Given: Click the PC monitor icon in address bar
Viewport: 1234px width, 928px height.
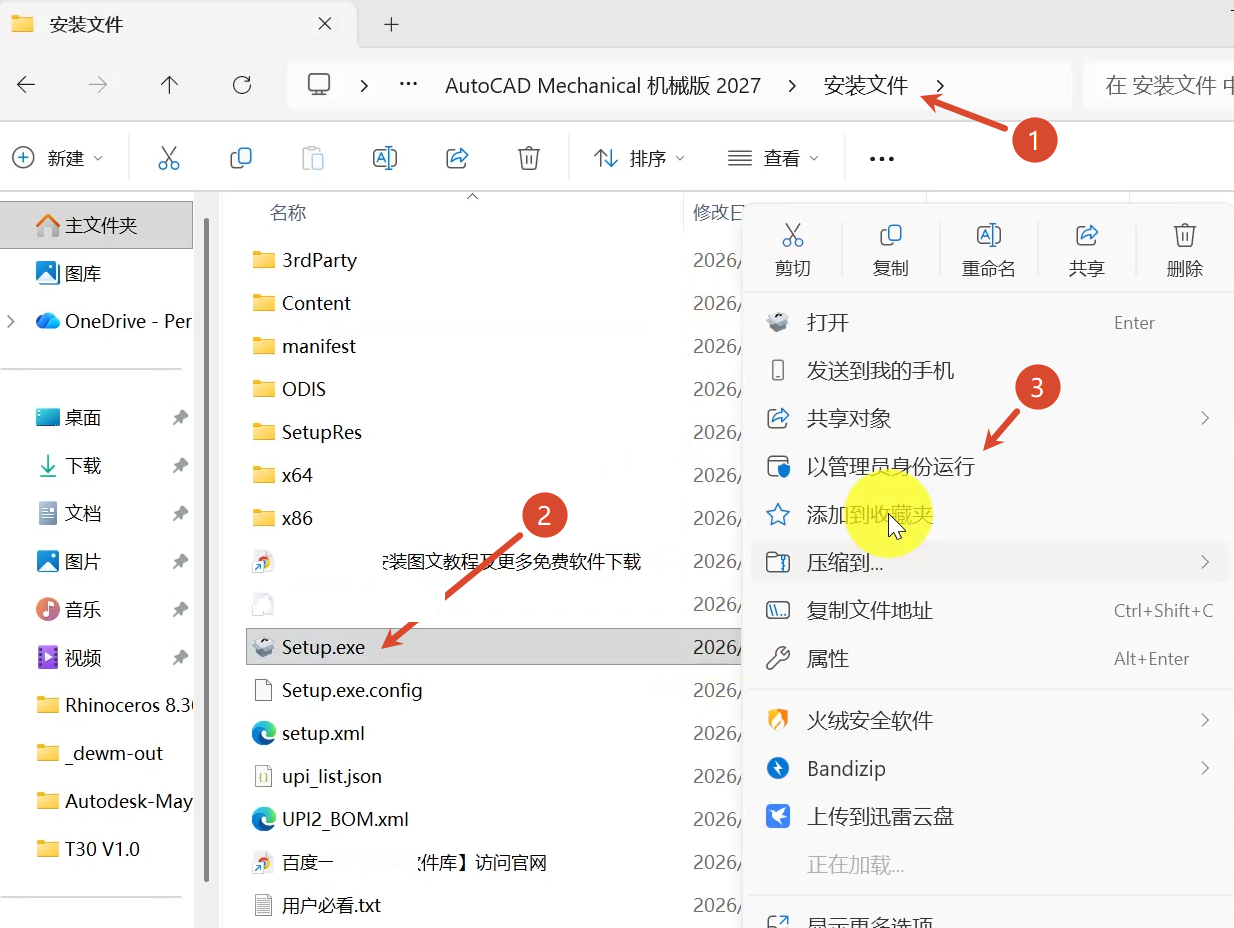Looking at the screenshot, I should click(x=319, y=85).
